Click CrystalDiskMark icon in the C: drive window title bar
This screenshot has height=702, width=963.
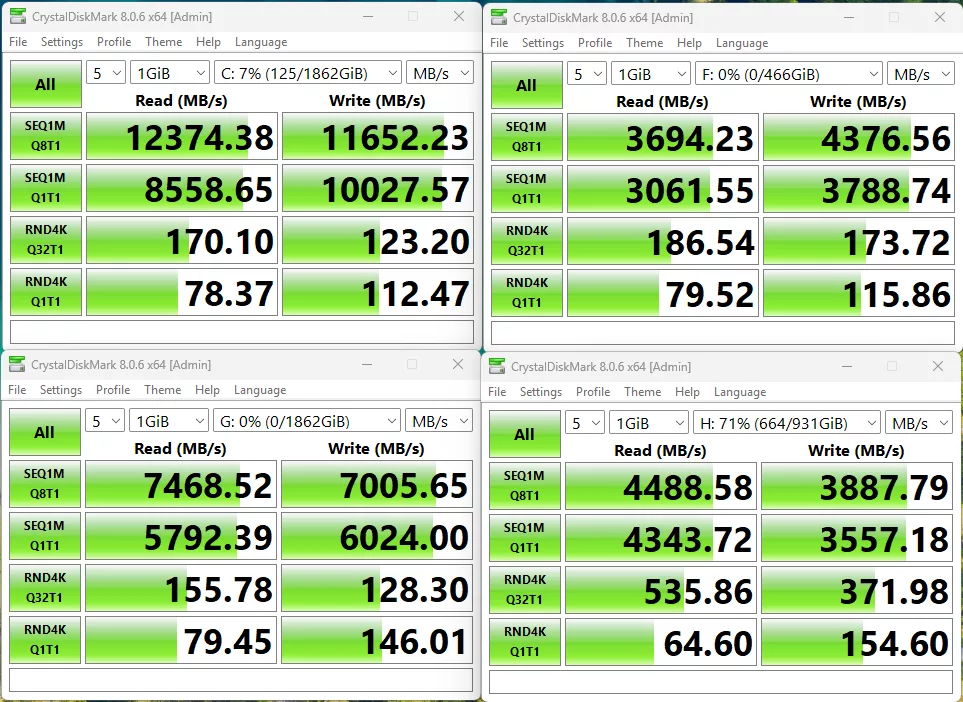click(x=18, y=17)
